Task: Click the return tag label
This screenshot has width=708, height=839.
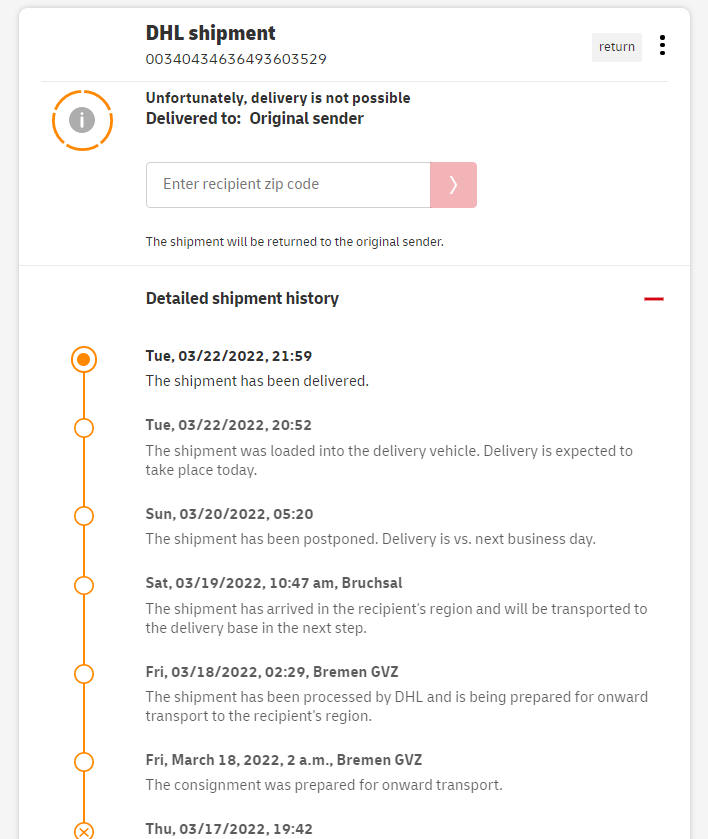Action: pos(617,47)
